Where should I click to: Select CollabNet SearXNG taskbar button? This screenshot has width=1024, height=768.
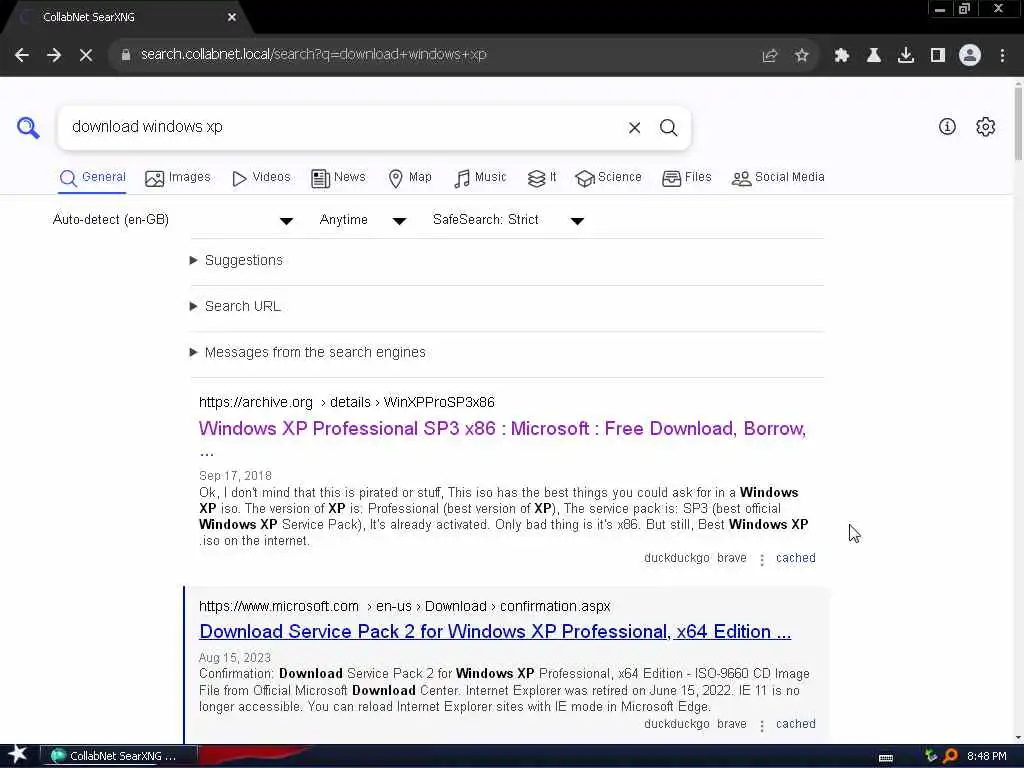118,756
